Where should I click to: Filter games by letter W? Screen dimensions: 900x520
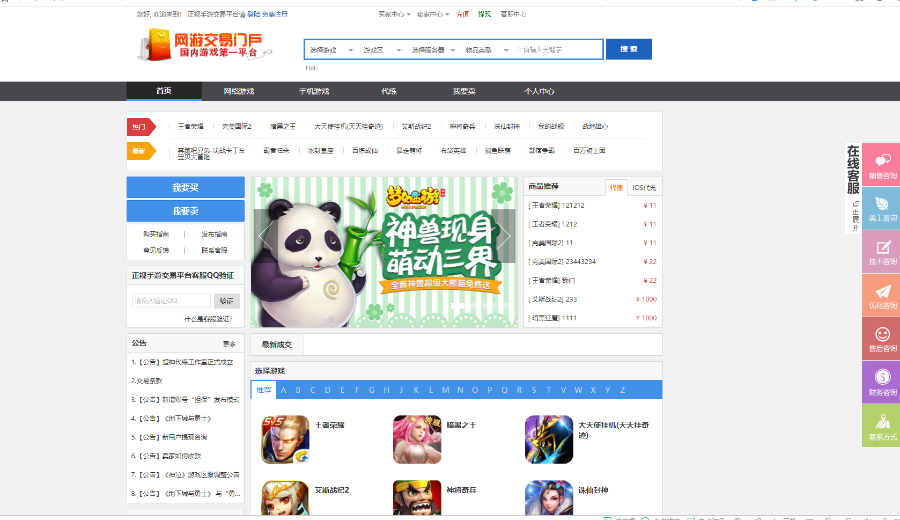coord(578,390)
